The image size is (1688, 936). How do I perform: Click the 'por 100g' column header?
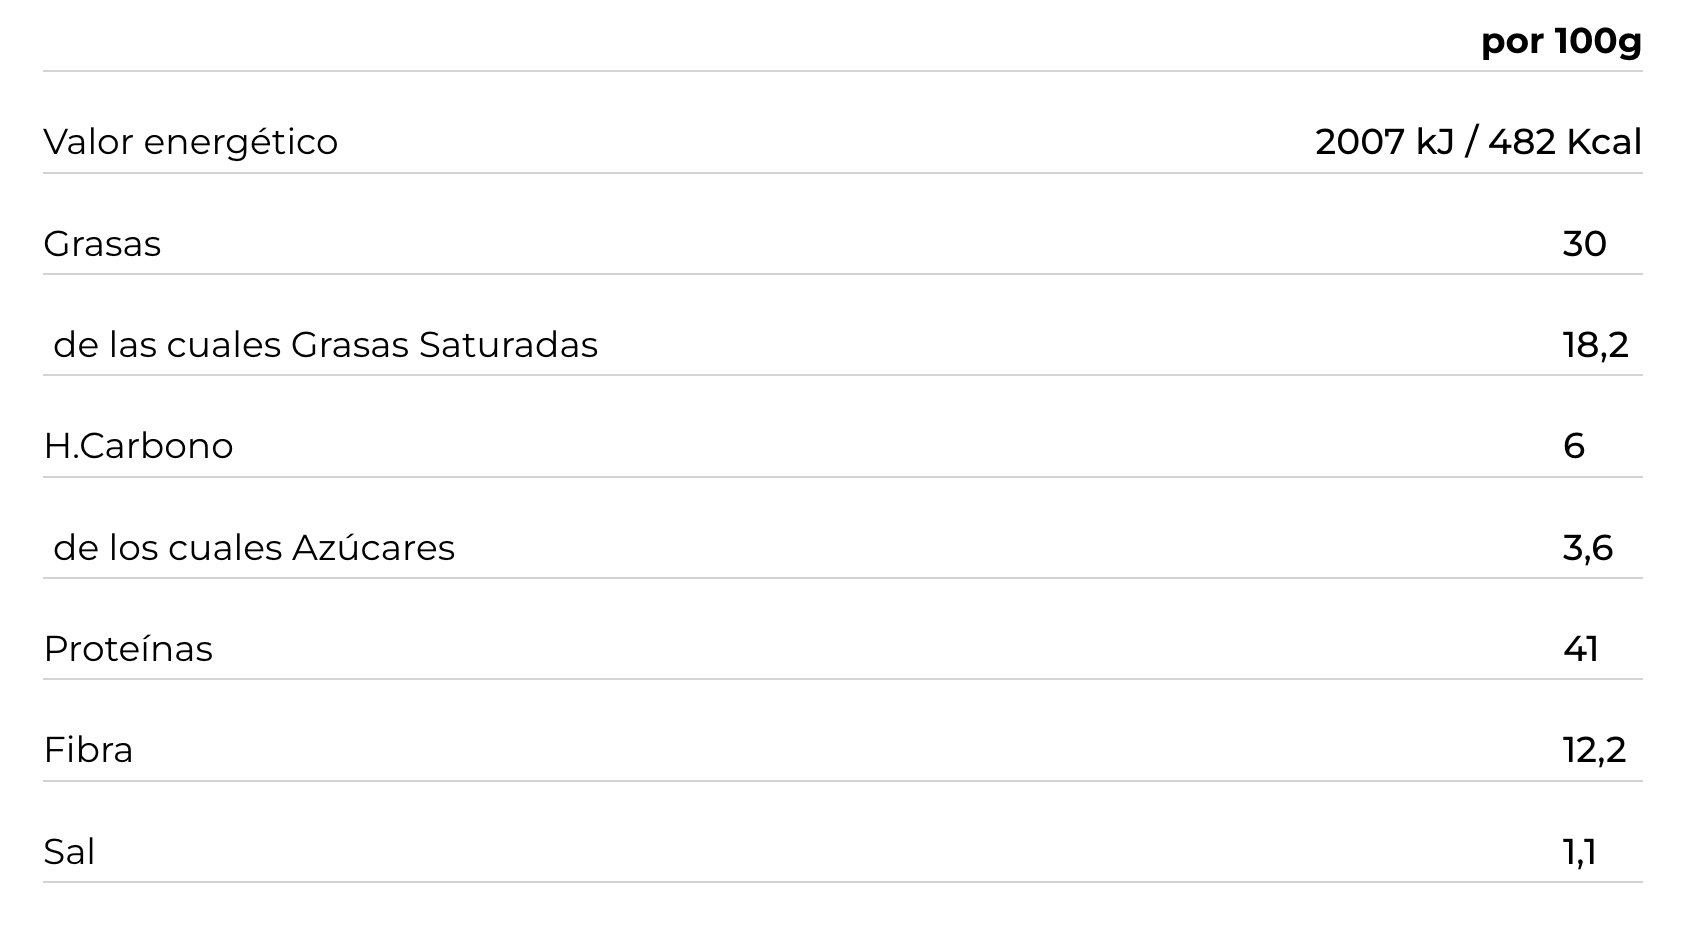click(1561, 42)
